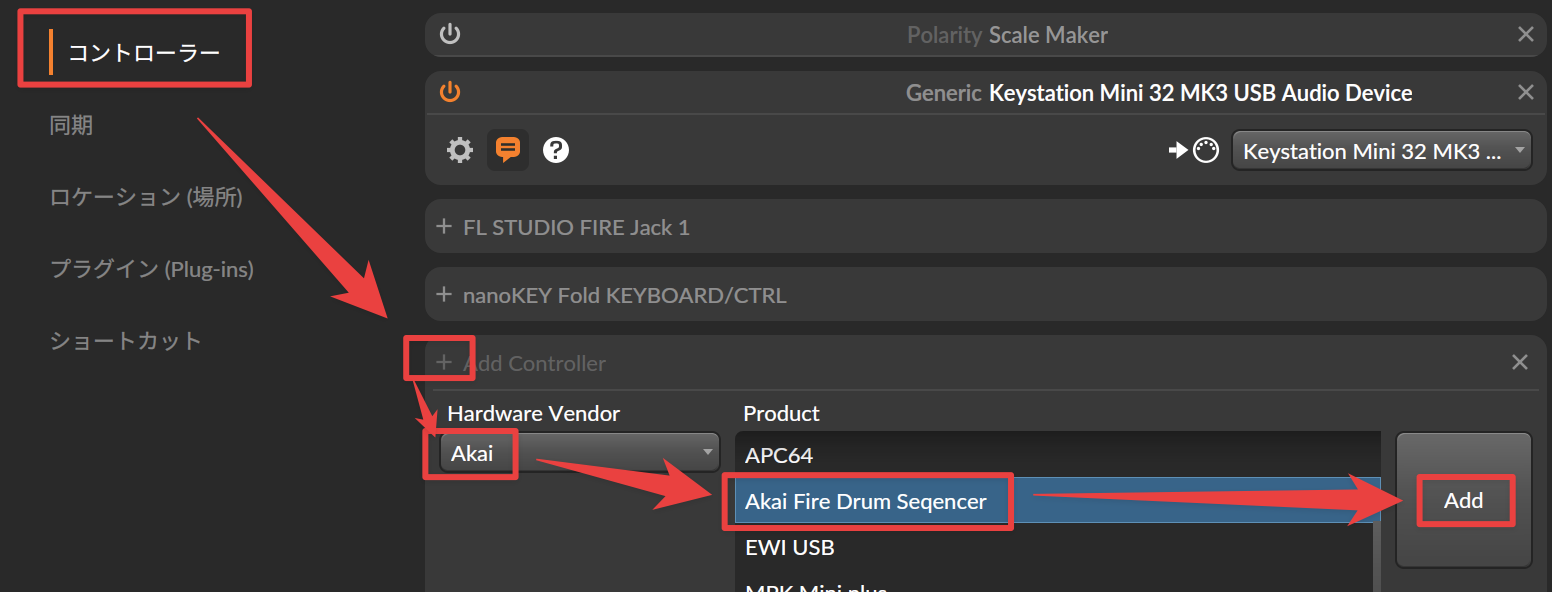Click plus icon next to Add Controller
This screenshot has width=1552, height=592.
click(445, 363)
